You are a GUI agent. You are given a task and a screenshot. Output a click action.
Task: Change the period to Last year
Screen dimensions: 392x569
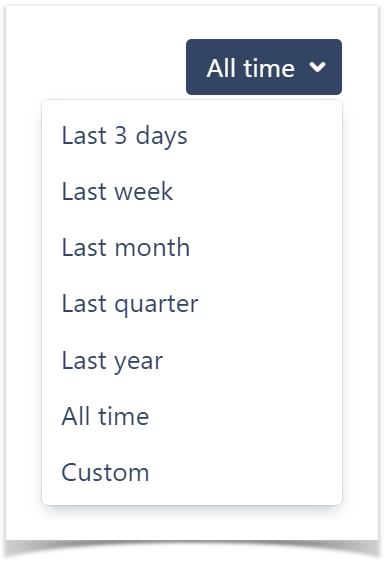(192, 360)
